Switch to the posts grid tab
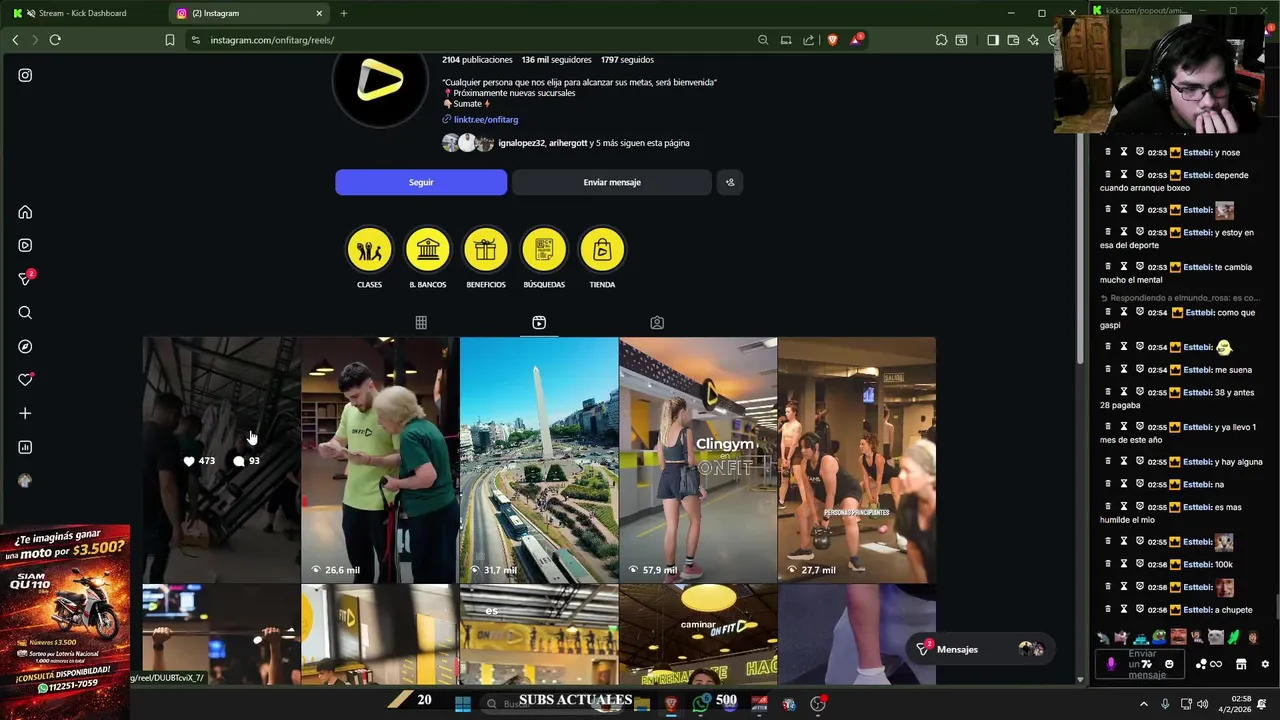Image resolution: width=1280 pixels, height=720 pixels. [421, 322]
